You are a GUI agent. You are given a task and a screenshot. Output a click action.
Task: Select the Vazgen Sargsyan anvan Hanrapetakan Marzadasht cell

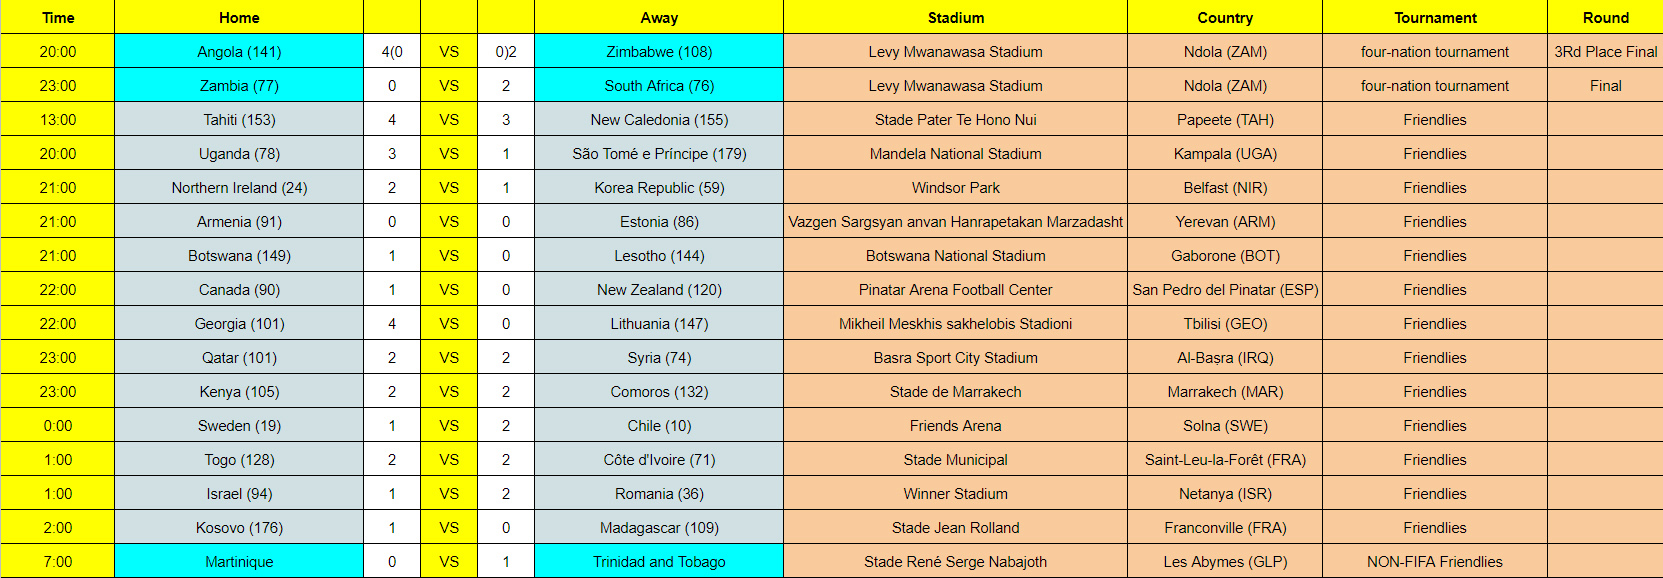tap(955, 222)
